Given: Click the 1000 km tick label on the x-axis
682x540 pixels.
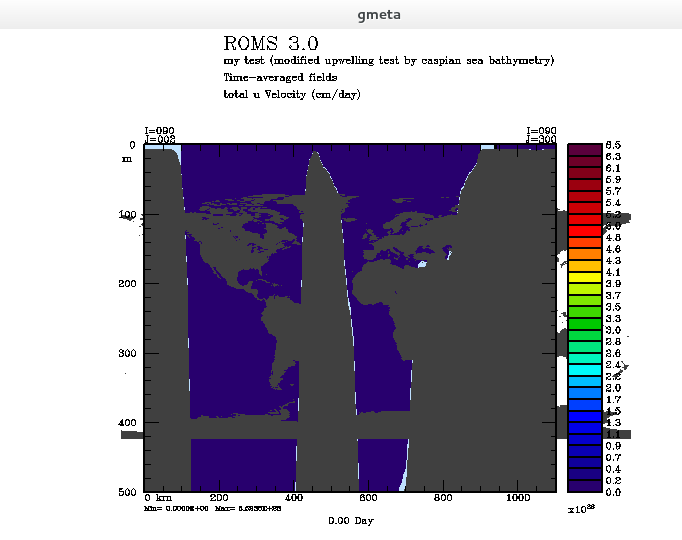Looking at the screenshot, I should pyautogui.click(x=518, y=498).
